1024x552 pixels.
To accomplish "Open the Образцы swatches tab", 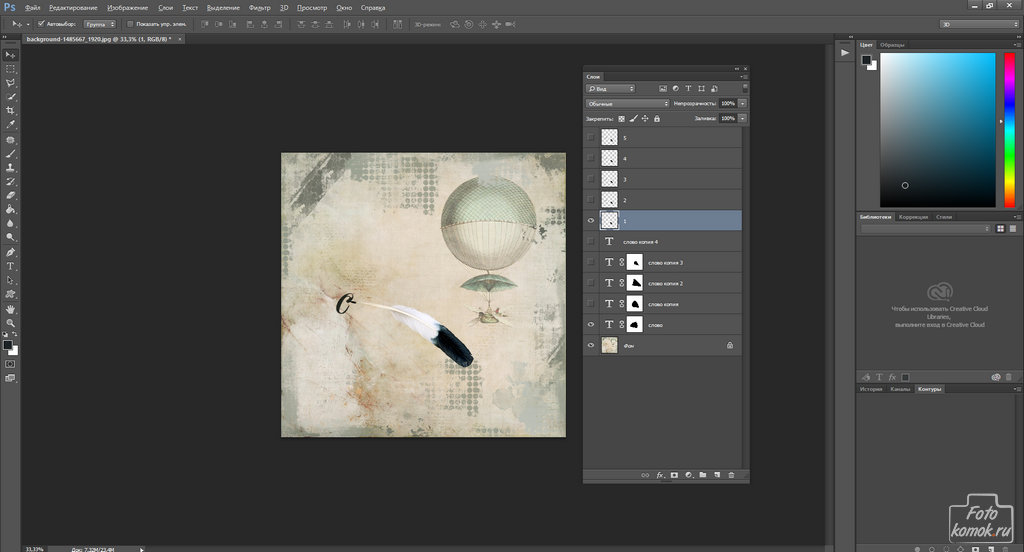I will tap(892, 45).
